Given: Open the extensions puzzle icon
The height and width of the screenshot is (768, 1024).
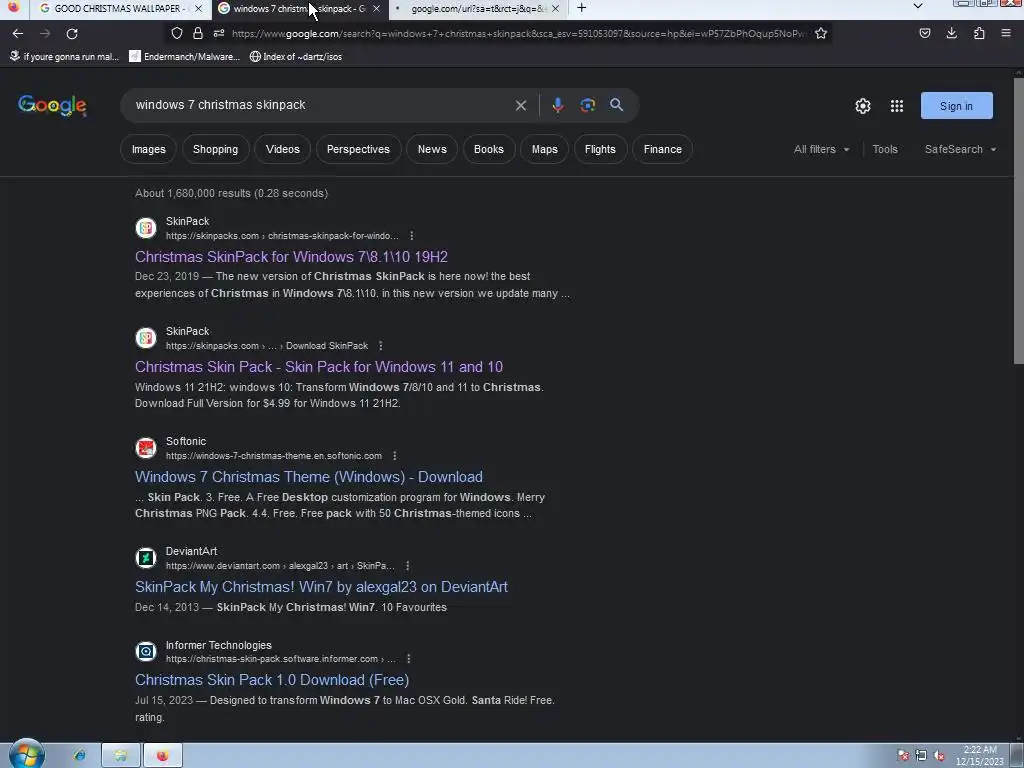Looking at the screenshot, I should pyautogui.click(x=979, y=33).
